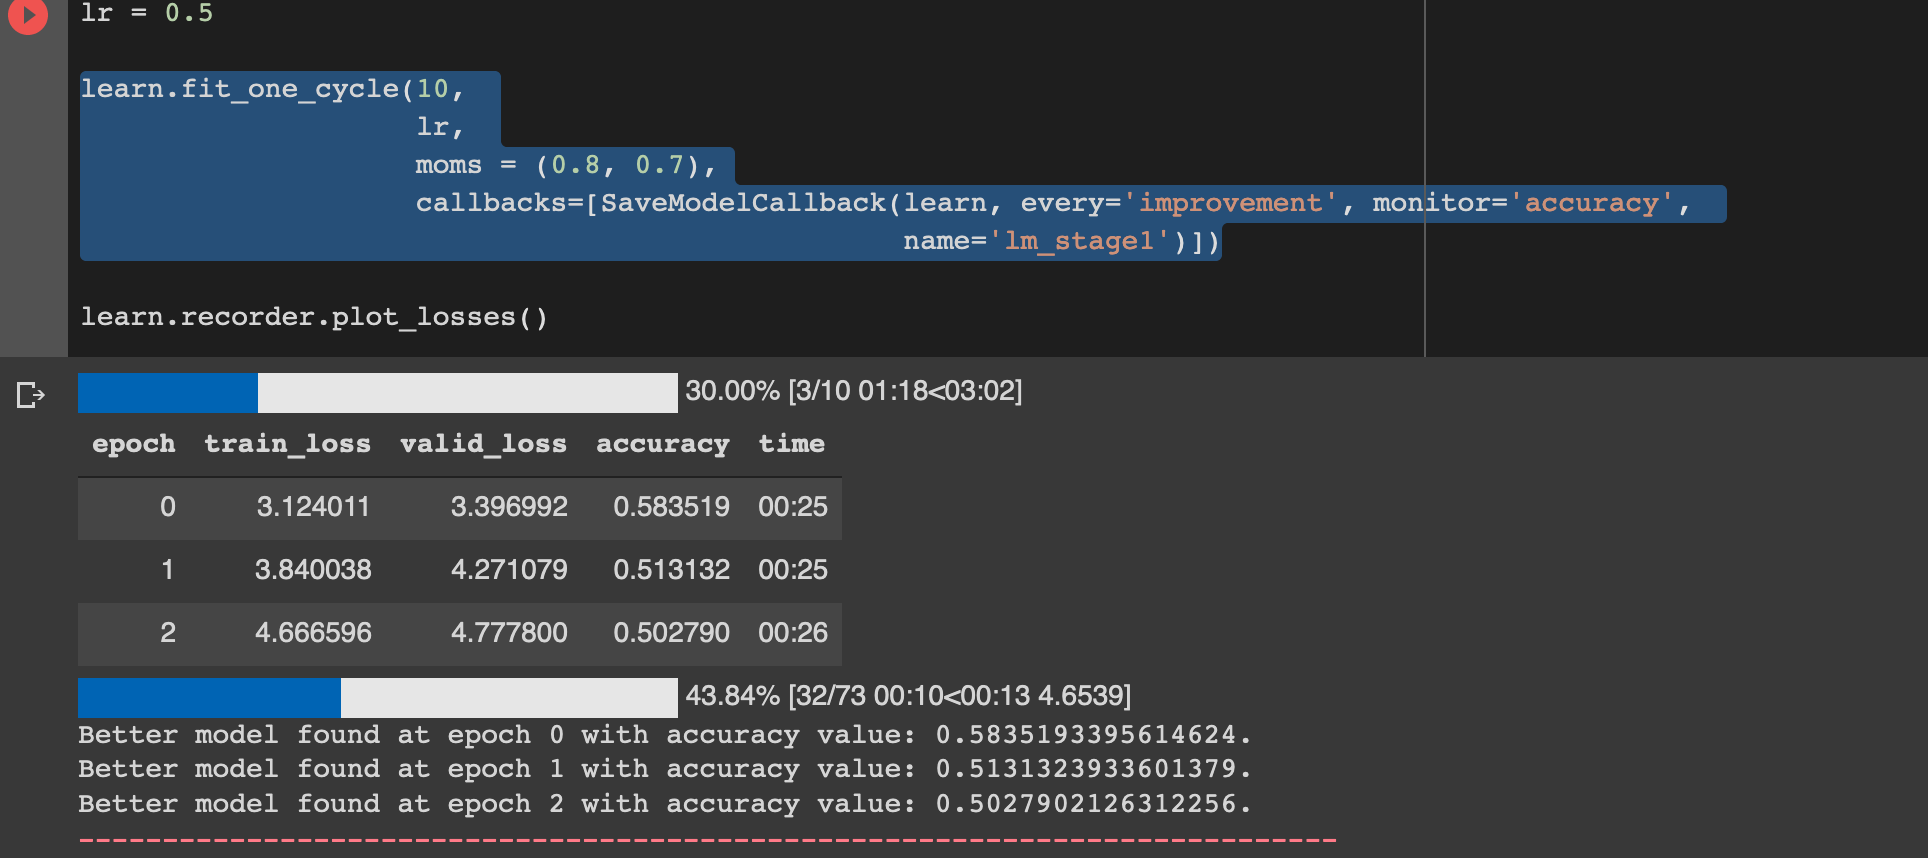Click the 'learn.recorder.plot_losses()' line
This screenshot has width=1928, height=858.
point(314,317)
